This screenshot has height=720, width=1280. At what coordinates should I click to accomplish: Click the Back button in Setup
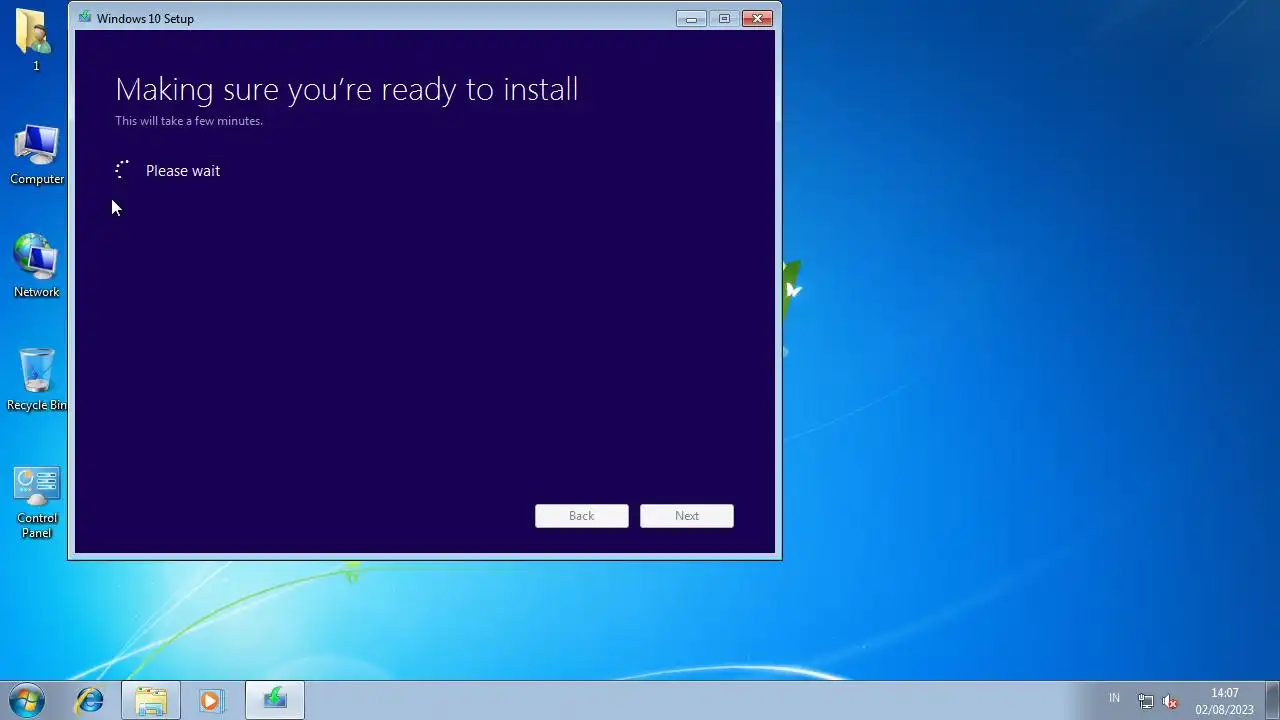tap(582, 516)
